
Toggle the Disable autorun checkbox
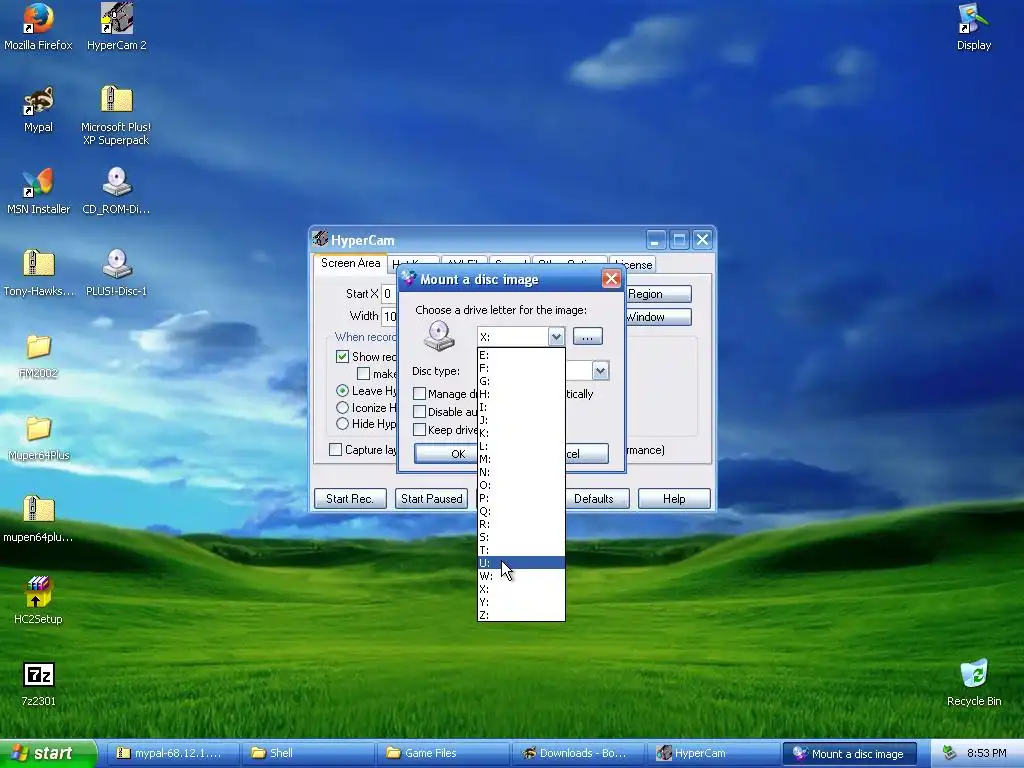[419, 411]
